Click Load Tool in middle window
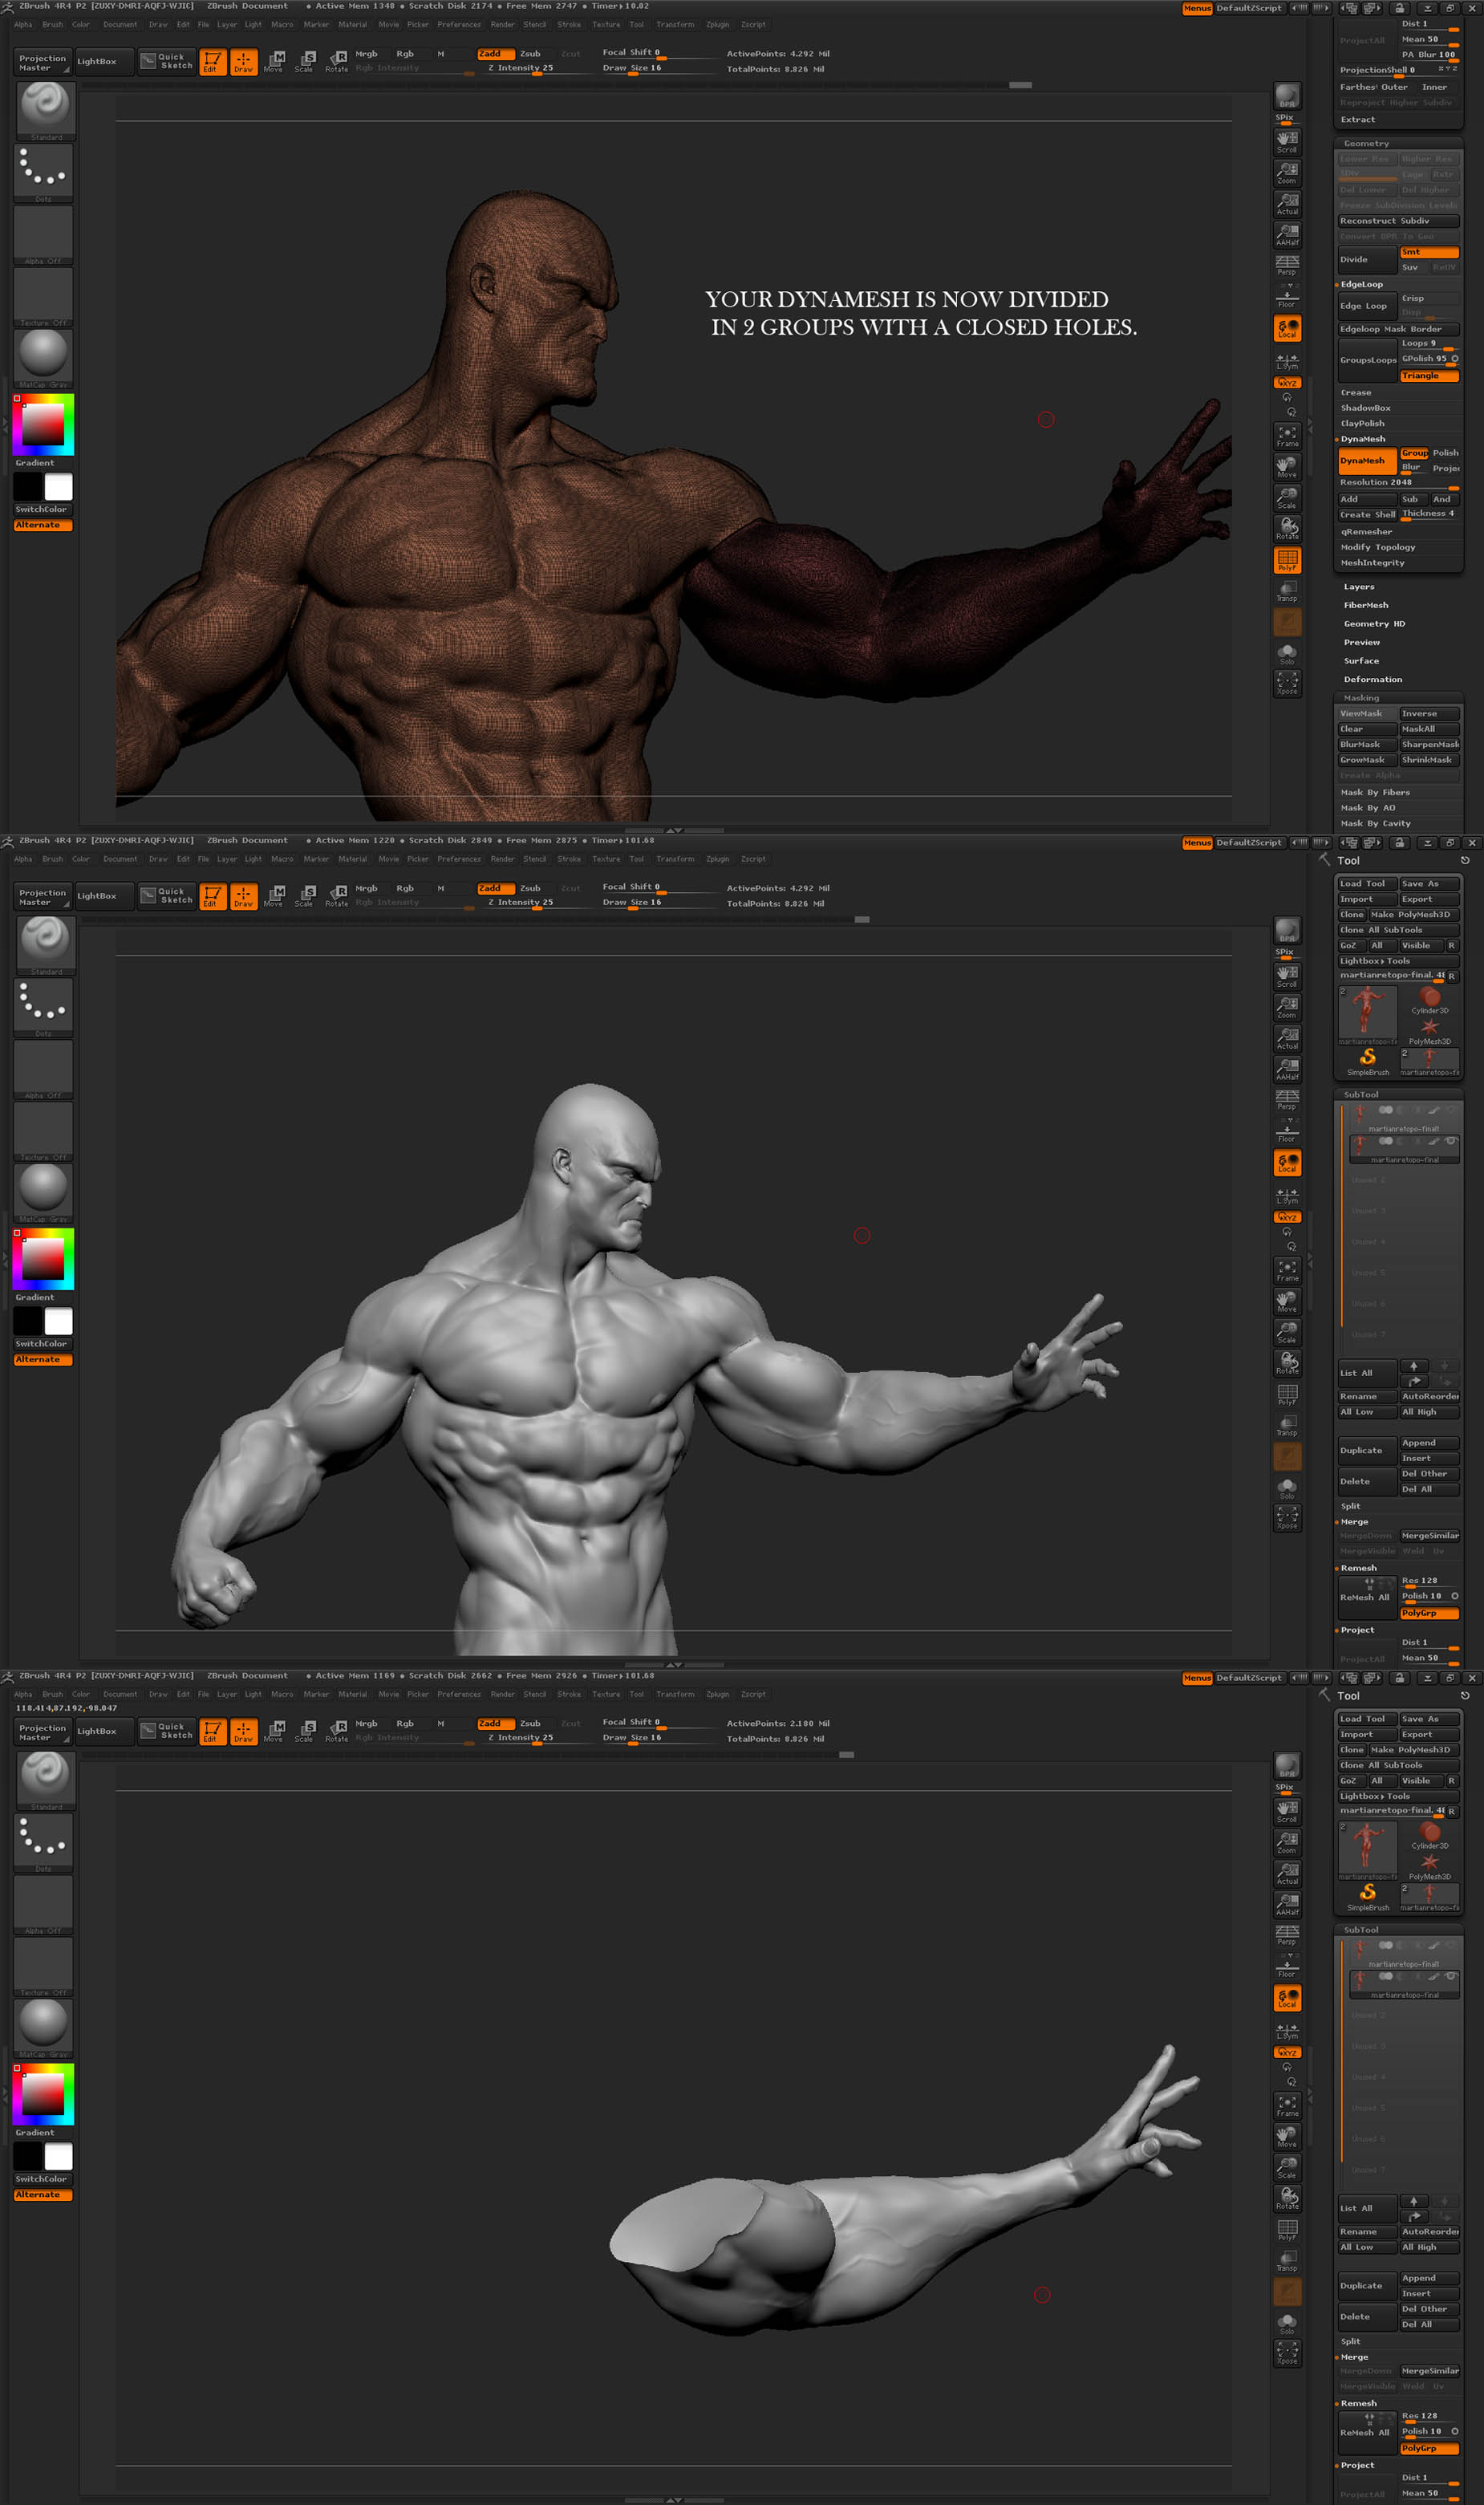1484x2505 pixels. pyautogui.click(x=1367, y=884)
